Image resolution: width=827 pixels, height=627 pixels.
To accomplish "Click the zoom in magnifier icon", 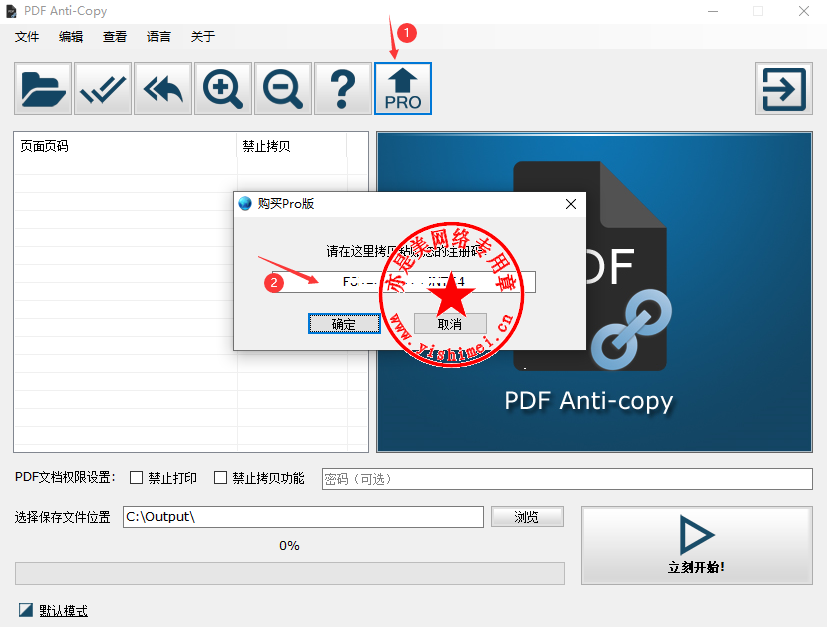I will 223,89.
